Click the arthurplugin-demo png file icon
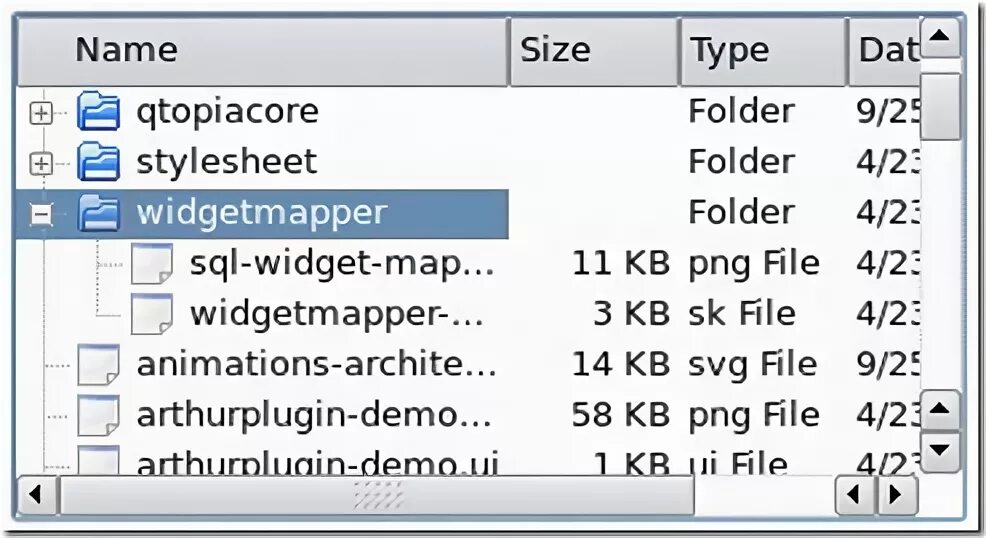The height and width of the screenshot is (538, 986). pos(98,415)
